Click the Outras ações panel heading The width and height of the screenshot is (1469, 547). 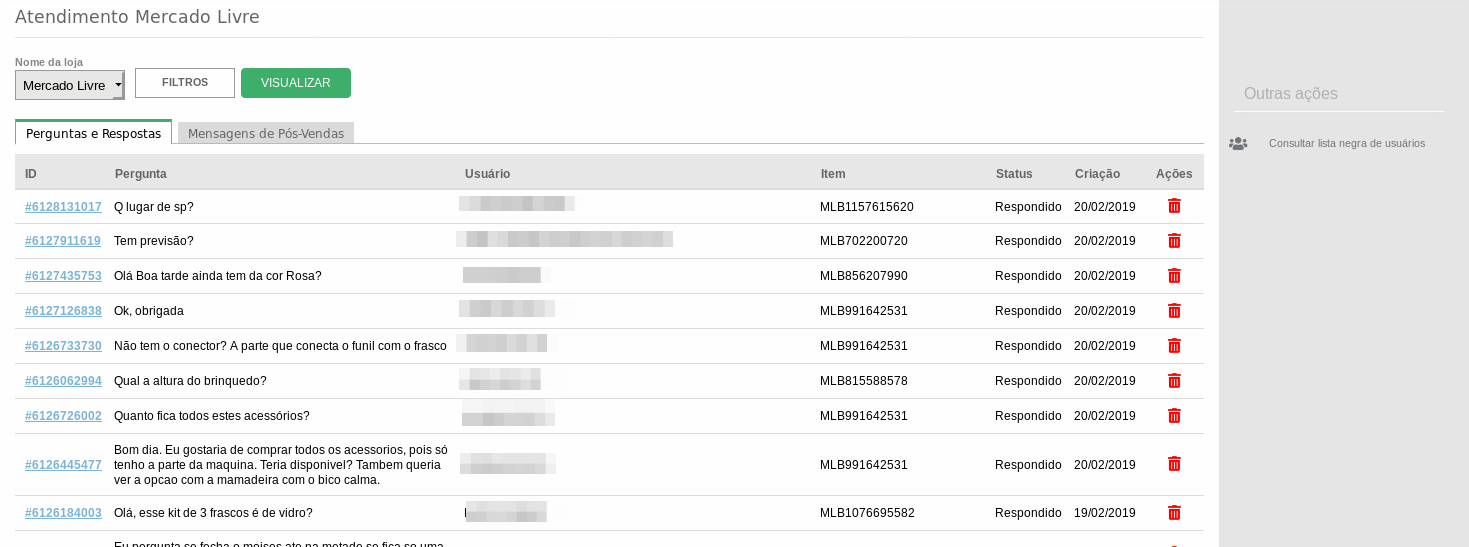(x=1291, y=93)
